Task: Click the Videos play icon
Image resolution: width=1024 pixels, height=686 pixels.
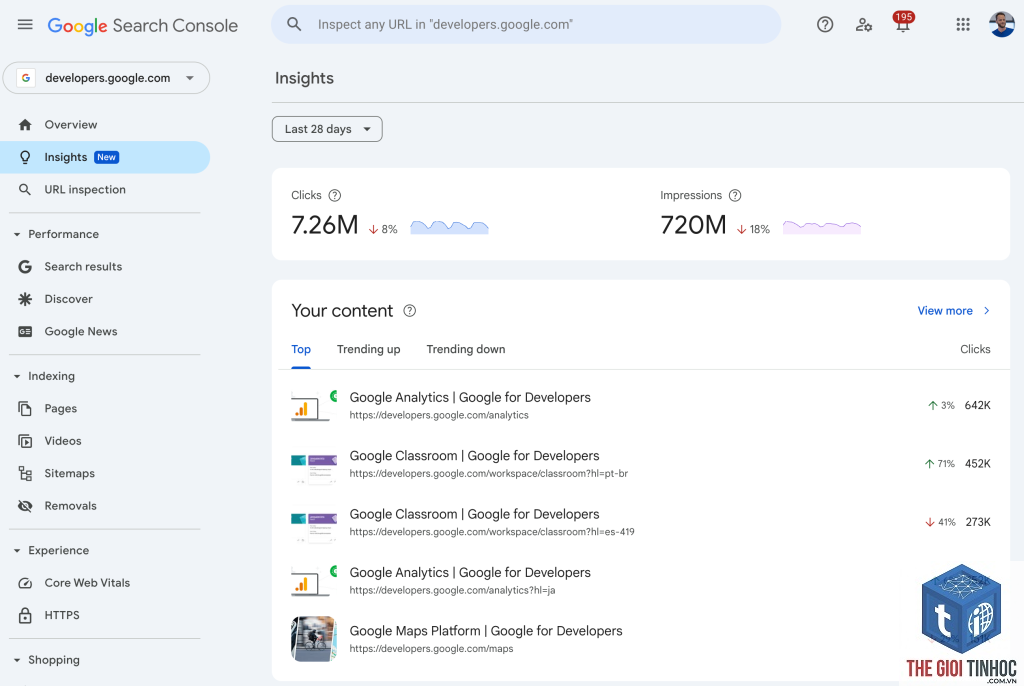Action: tap(25, 441)
